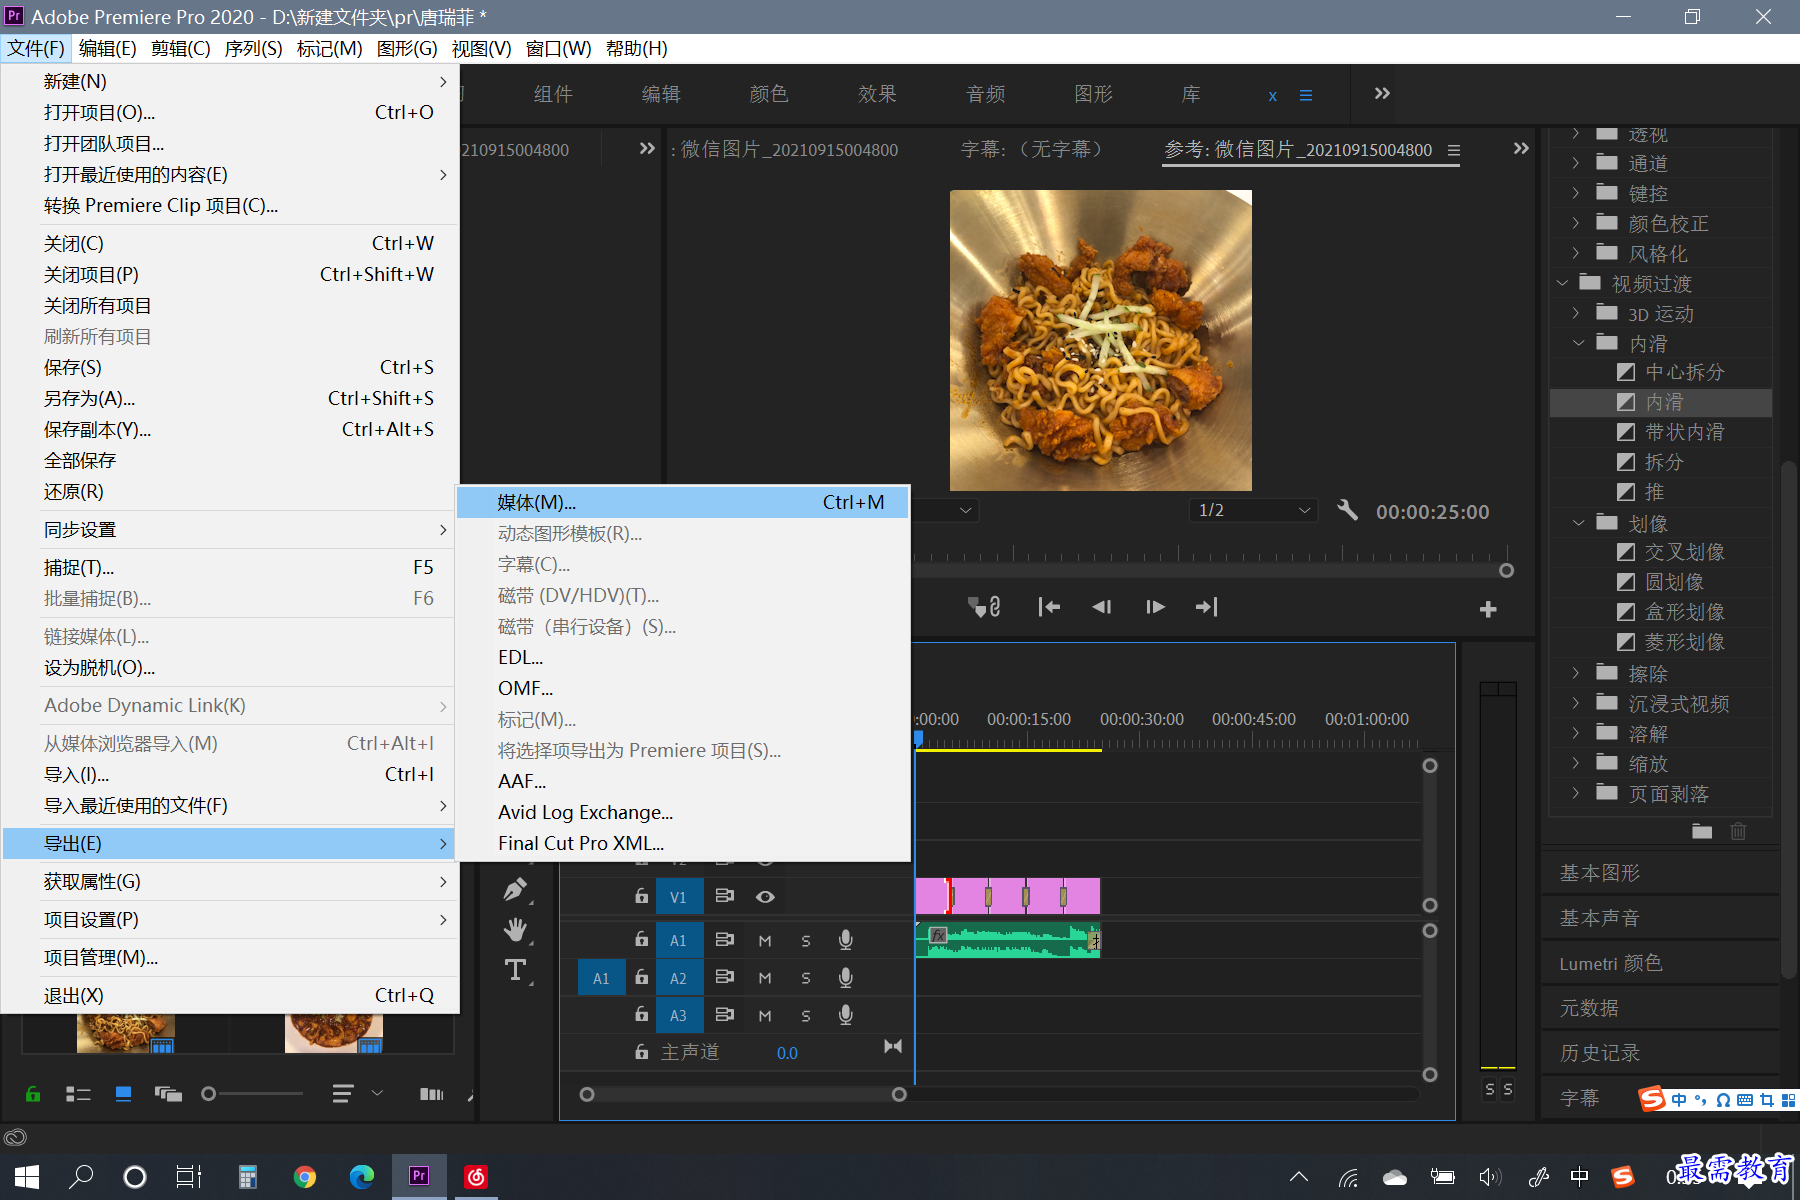The height and width of the screenshot is (1200, 1800).
Task: Toggle lock on A1 track
Action: (641, 939)
